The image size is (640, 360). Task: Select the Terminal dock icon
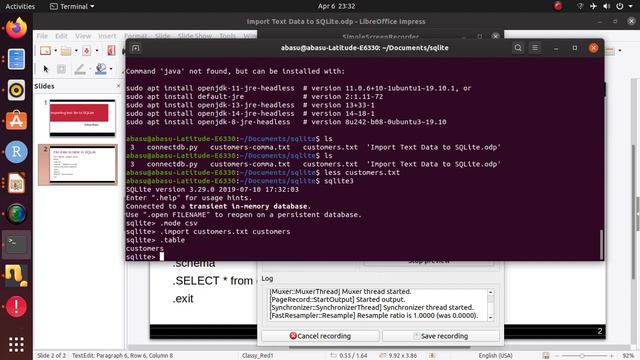(16, 244)
